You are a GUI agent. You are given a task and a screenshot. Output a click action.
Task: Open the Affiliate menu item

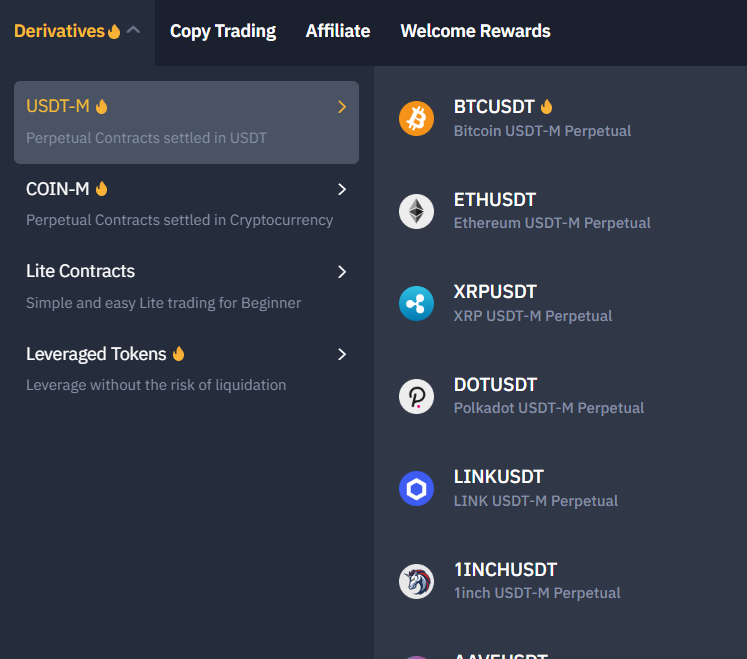(x=338, y=31)
